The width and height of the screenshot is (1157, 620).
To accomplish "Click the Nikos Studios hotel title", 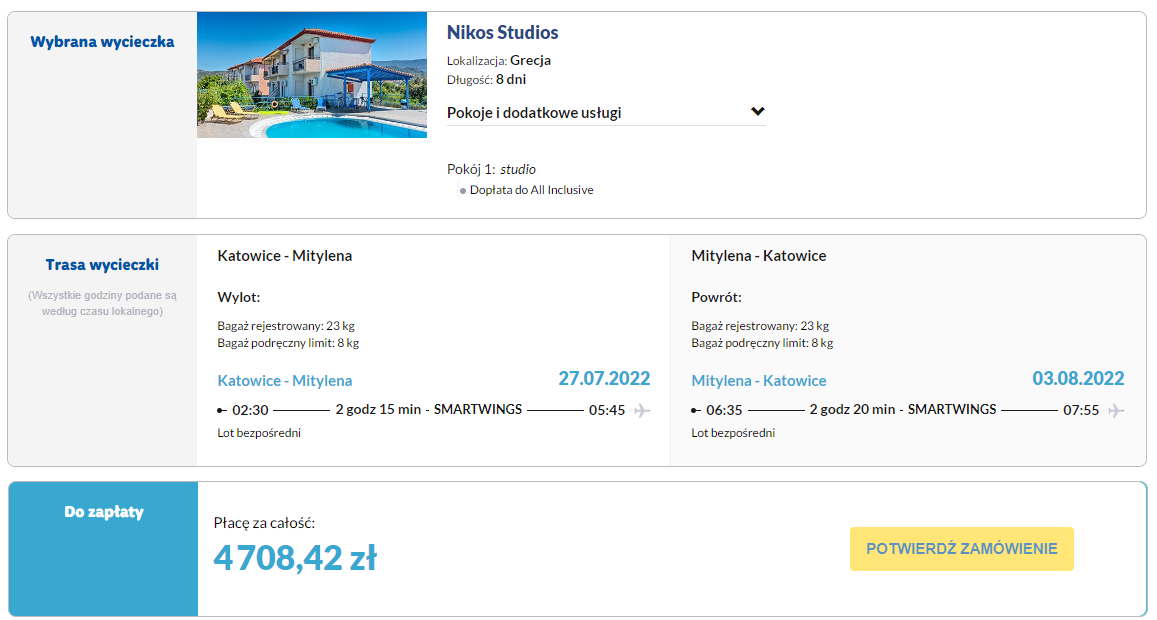I will [x=503, y=33].
